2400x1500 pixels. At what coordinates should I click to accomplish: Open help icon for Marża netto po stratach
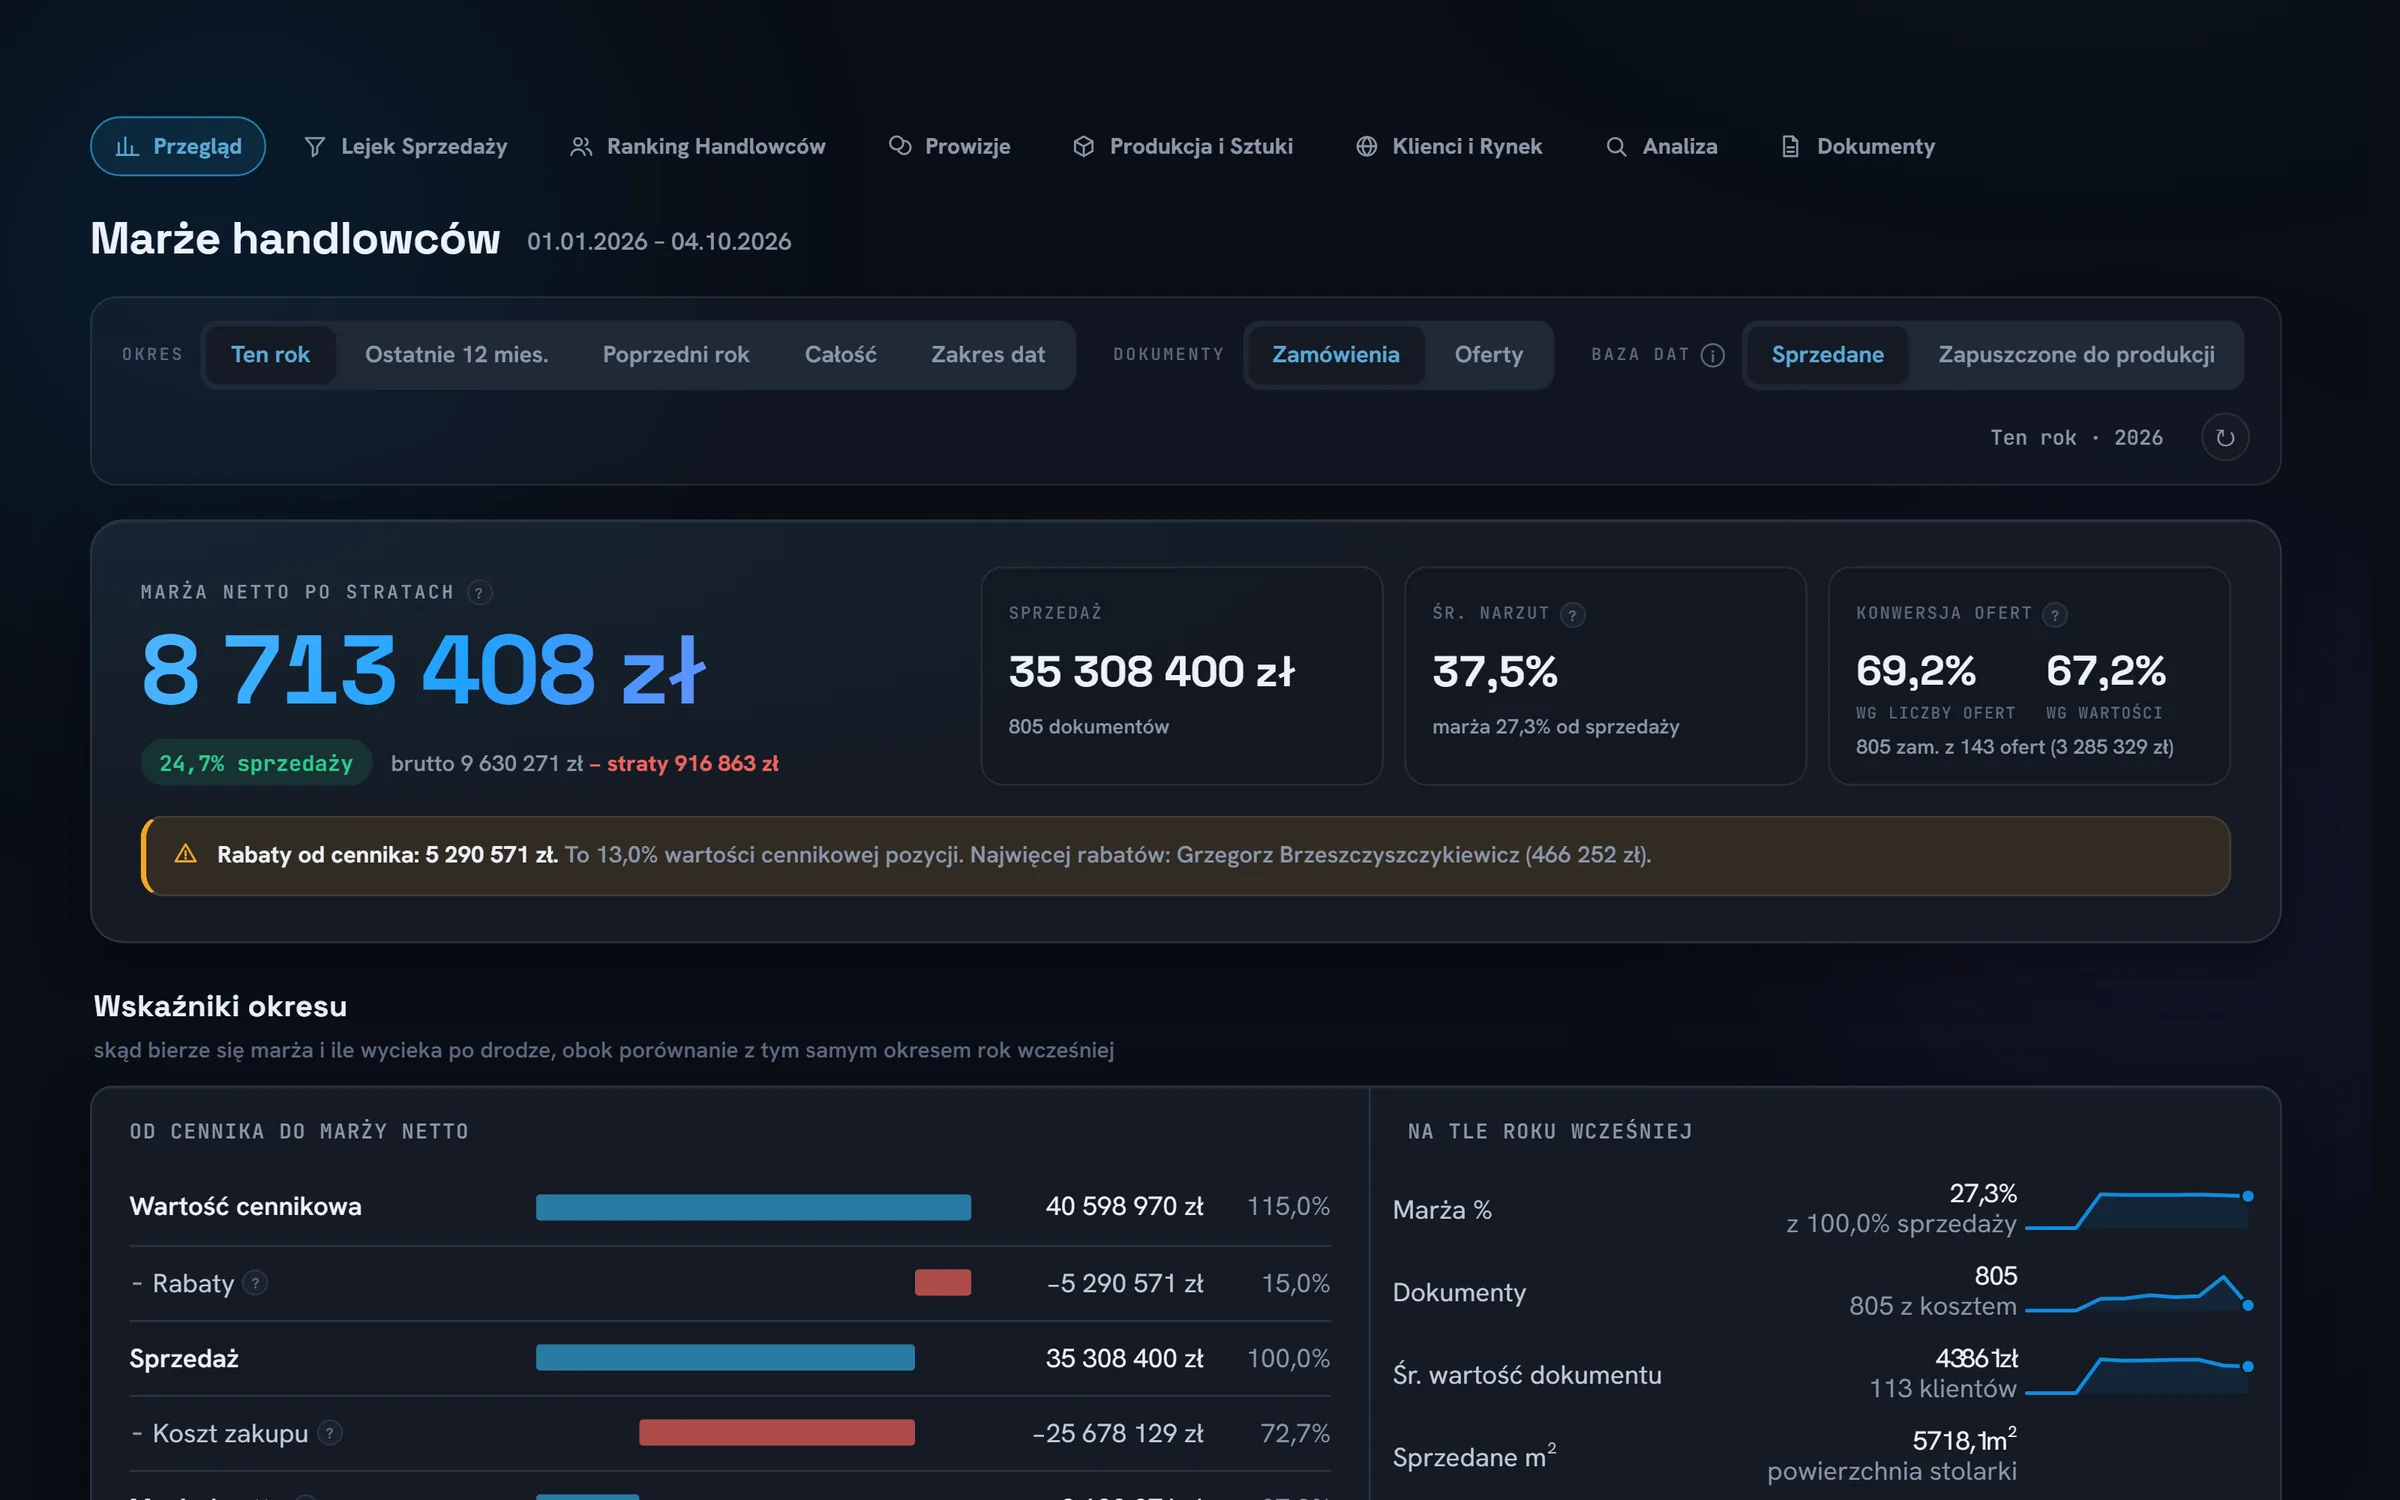(x=480, y=593)
